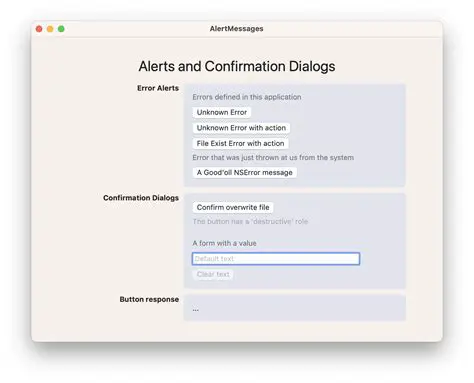Click the Error thrown from the system text
Viewport: 474px width, 383px height.
click(273, 158)
